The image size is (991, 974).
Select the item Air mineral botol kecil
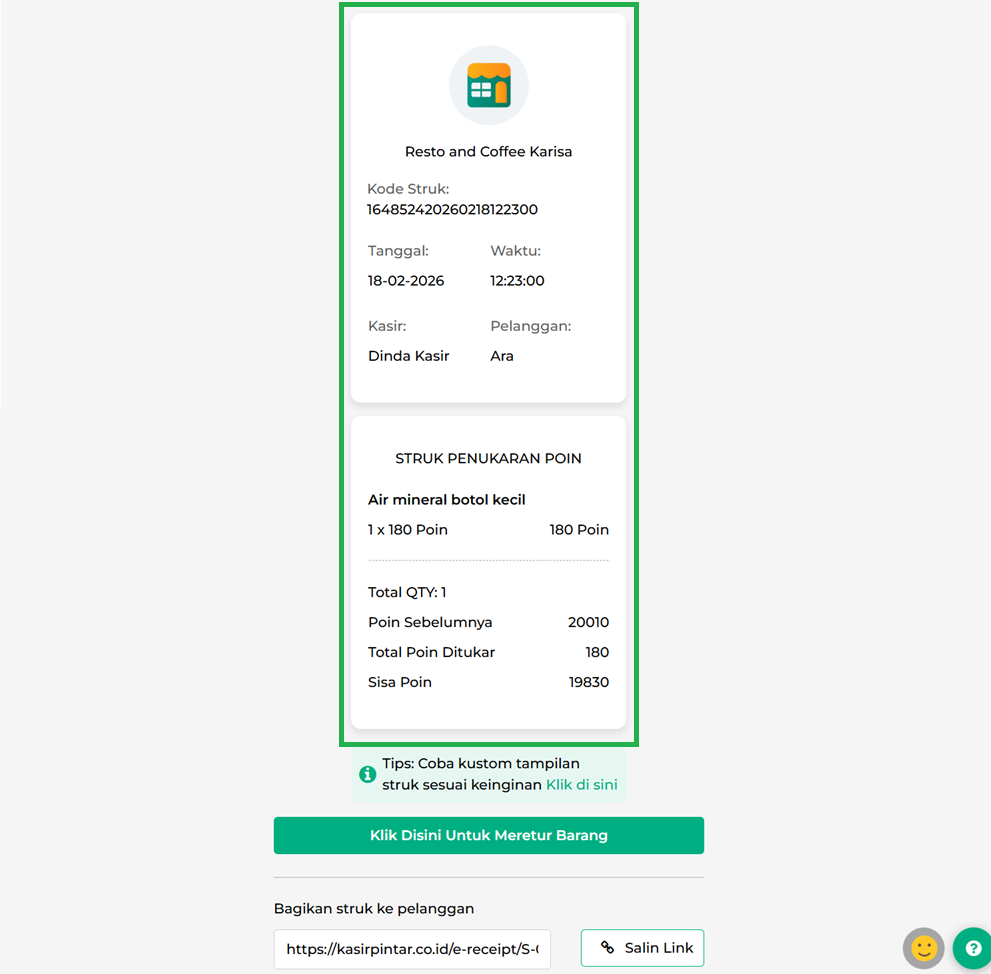coord(446,500)
